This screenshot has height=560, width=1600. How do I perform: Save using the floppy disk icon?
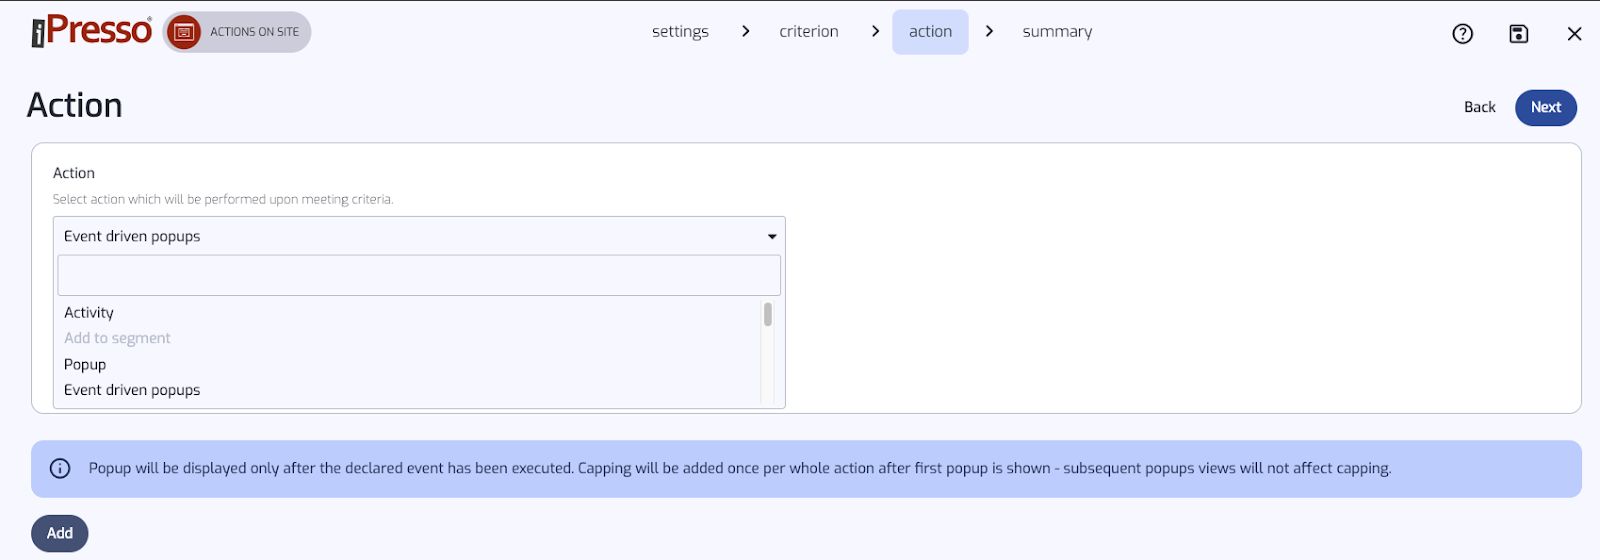point(1518,34)
